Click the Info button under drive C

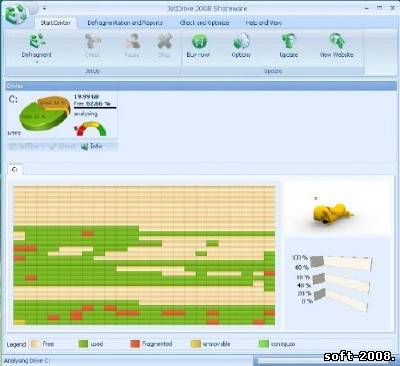coord(92,146)
